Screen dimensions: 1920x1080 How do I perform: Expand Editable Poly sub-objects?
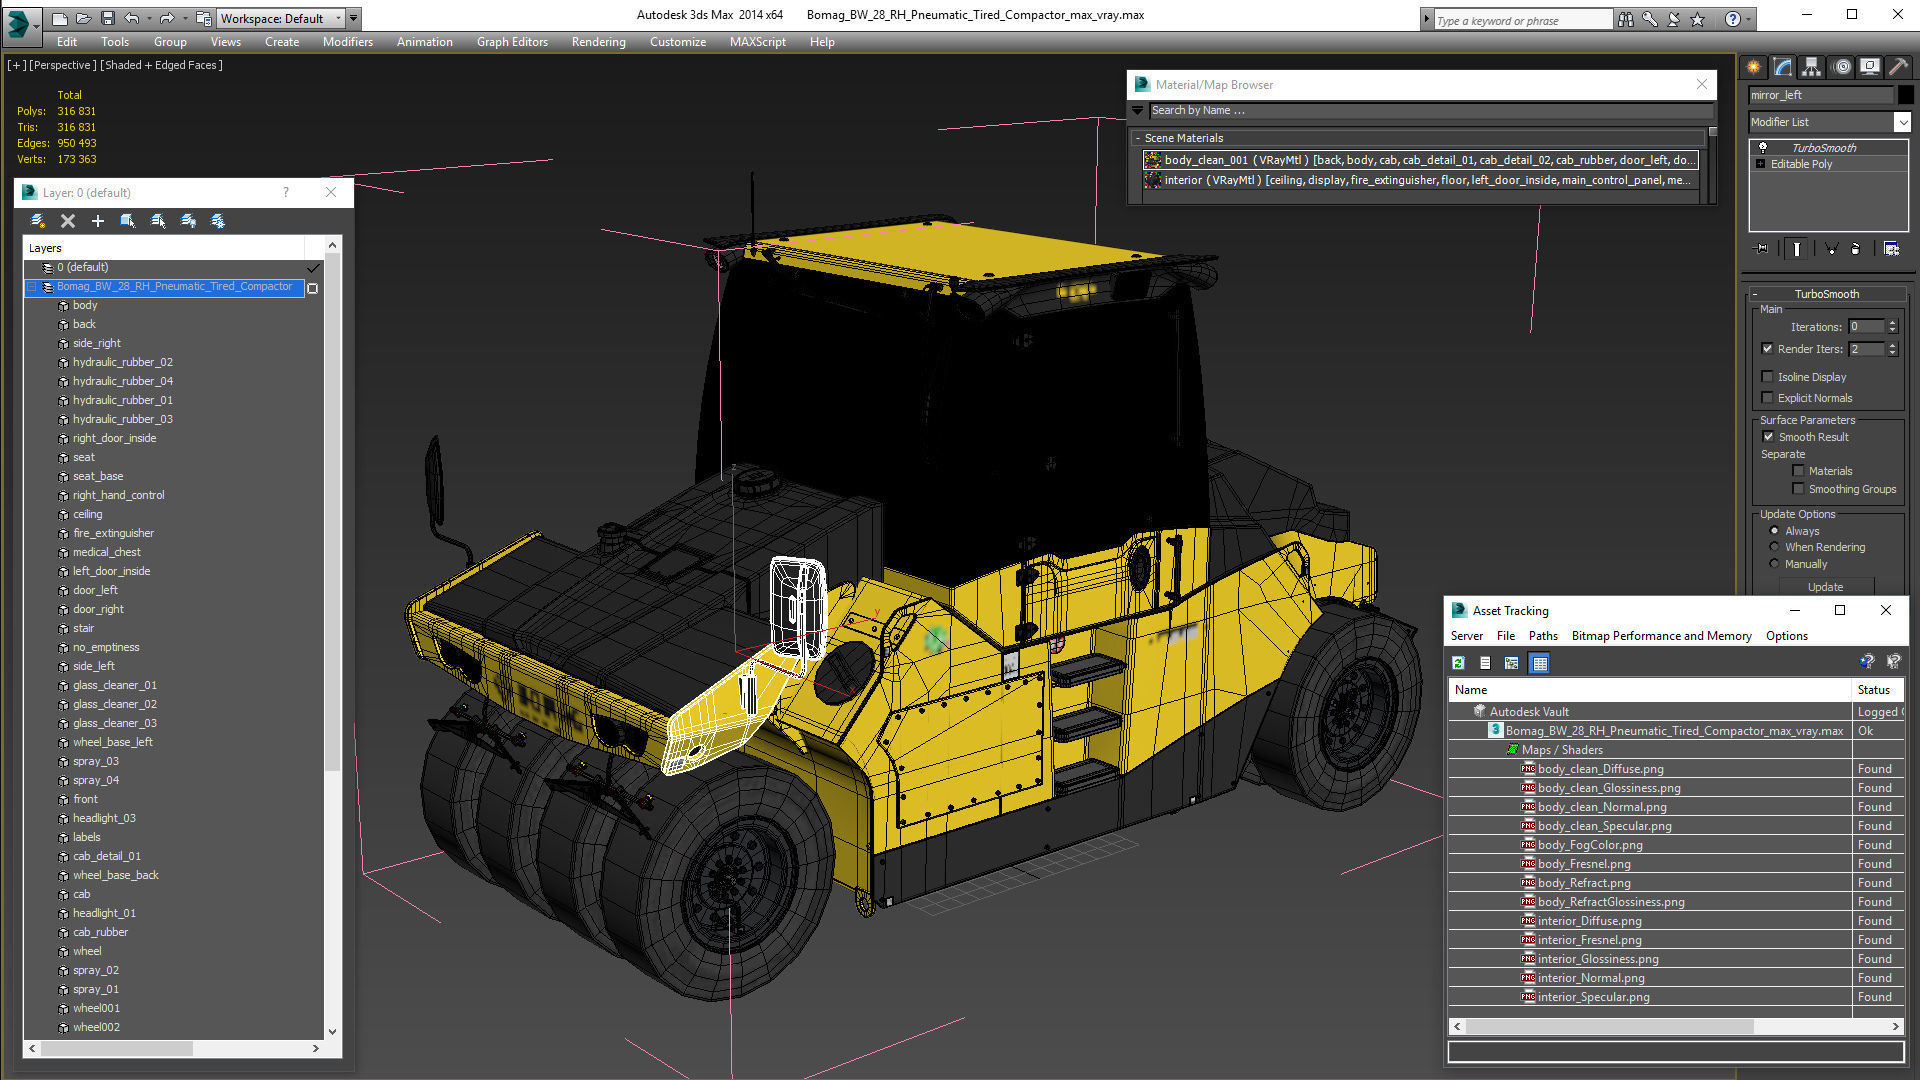pos(1760,164)
